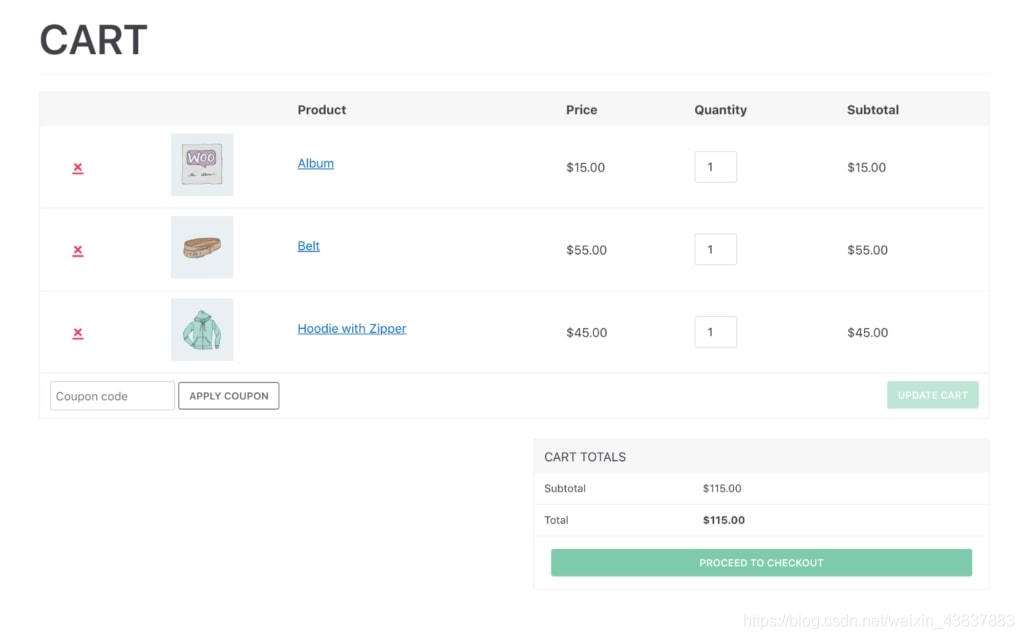Click the Cart page title

tap(93, 40)
